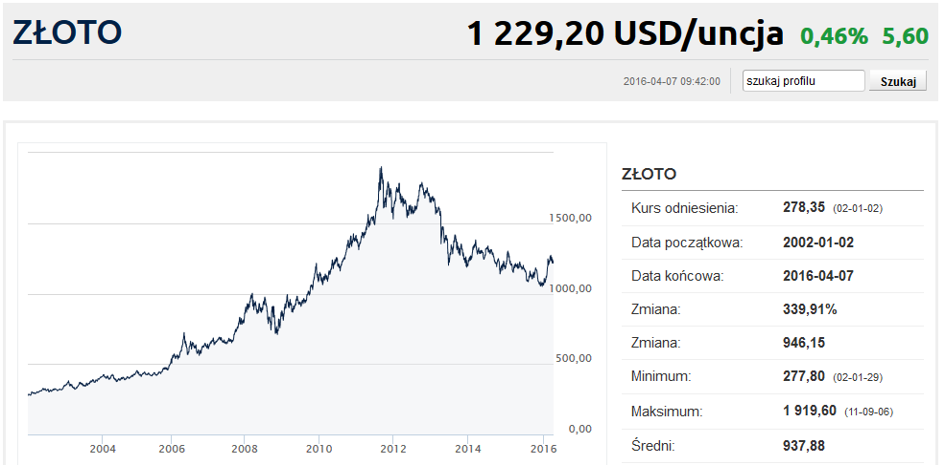The width and height of the screenshot is (945, 465).
Task: Click the 2012 label on chart axis
Action: point(392,448)
